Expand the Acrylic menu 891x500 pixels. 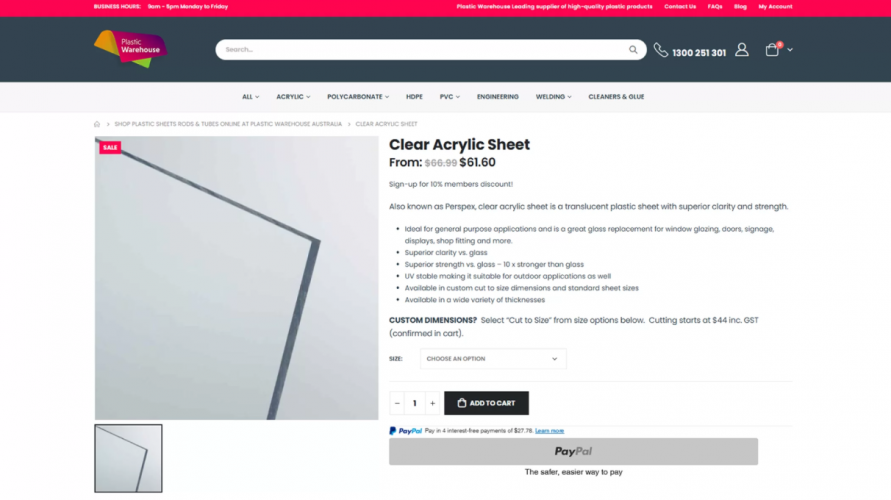(293, 97)
